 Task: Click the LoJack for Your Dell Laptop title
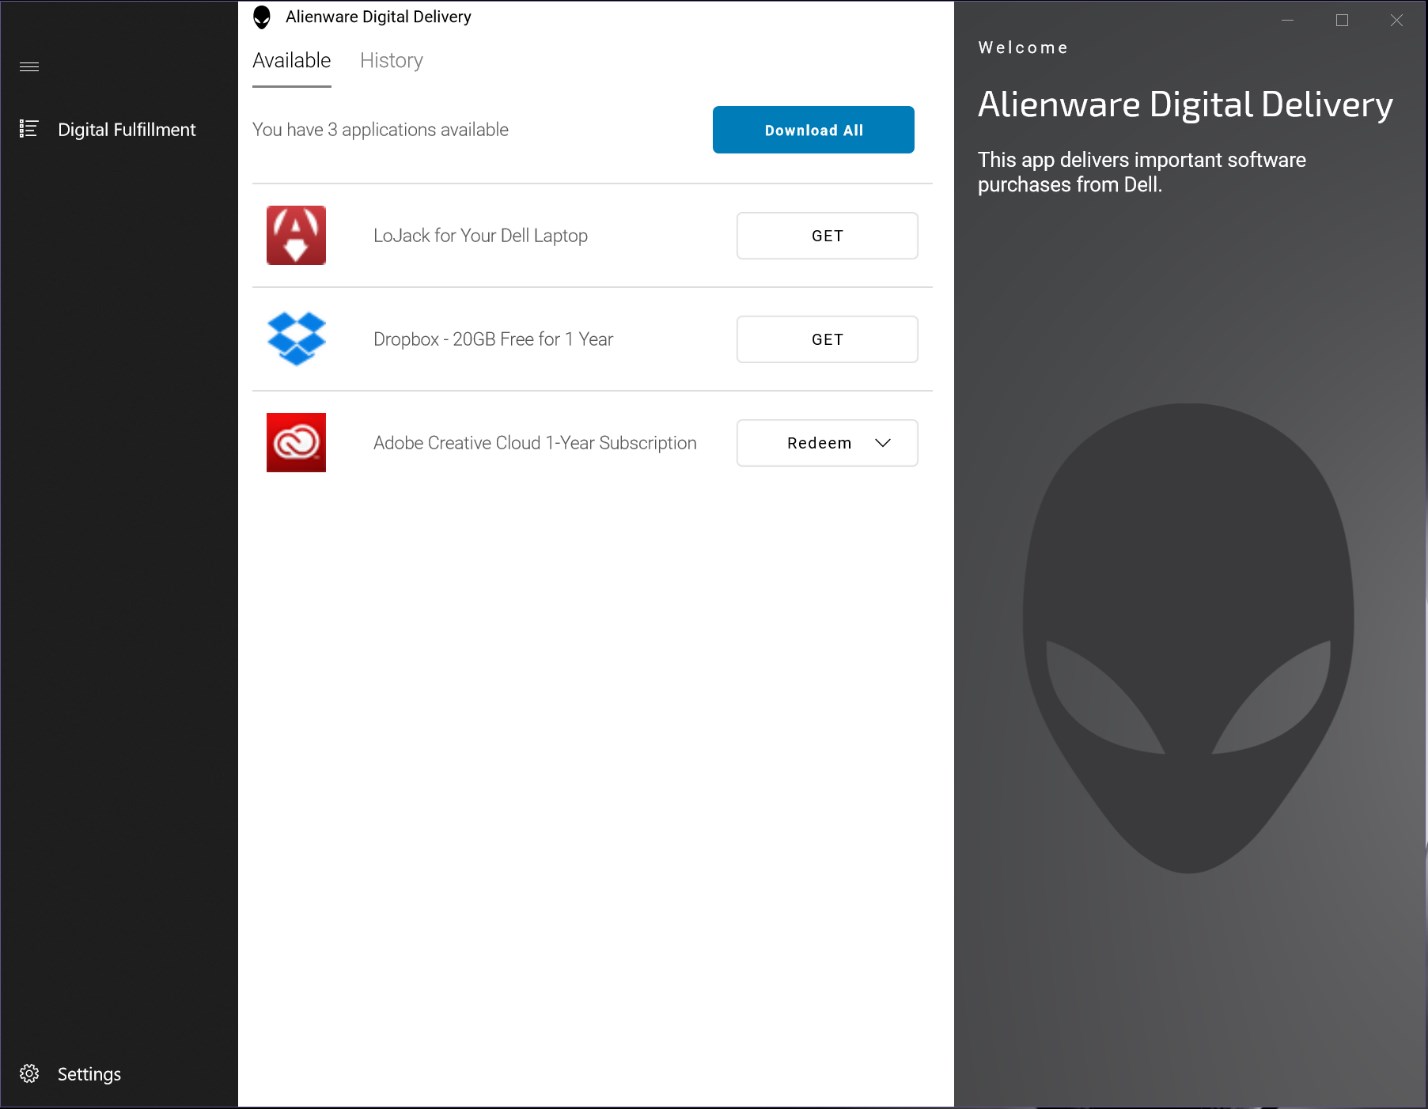[480, 236]
